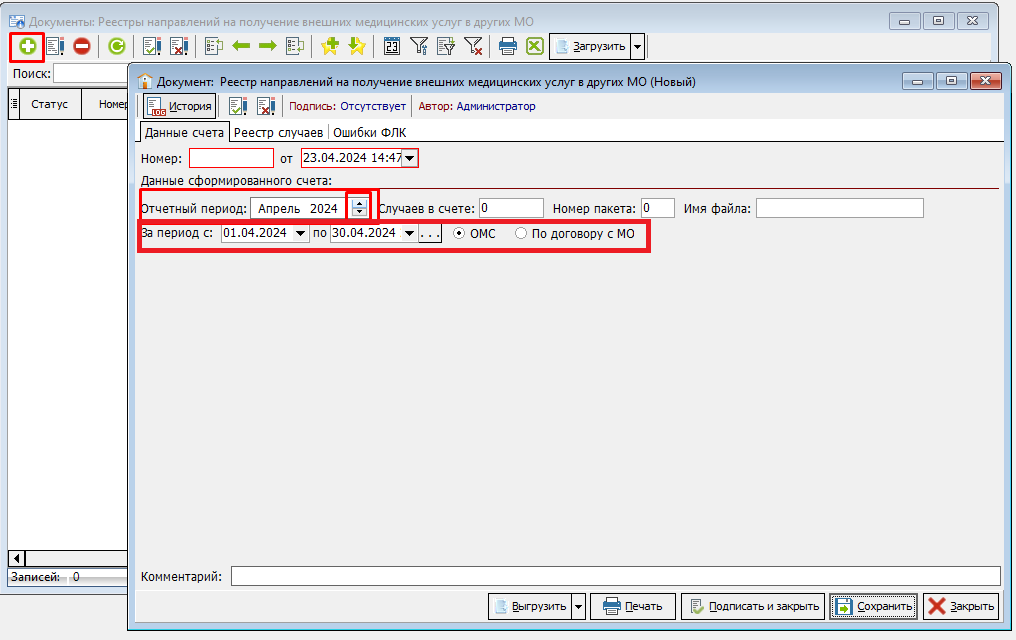The width and height of the screenshot is (1016, 640).
Task: Click the printer icon in main toolbar
Action: pos(508,46)
